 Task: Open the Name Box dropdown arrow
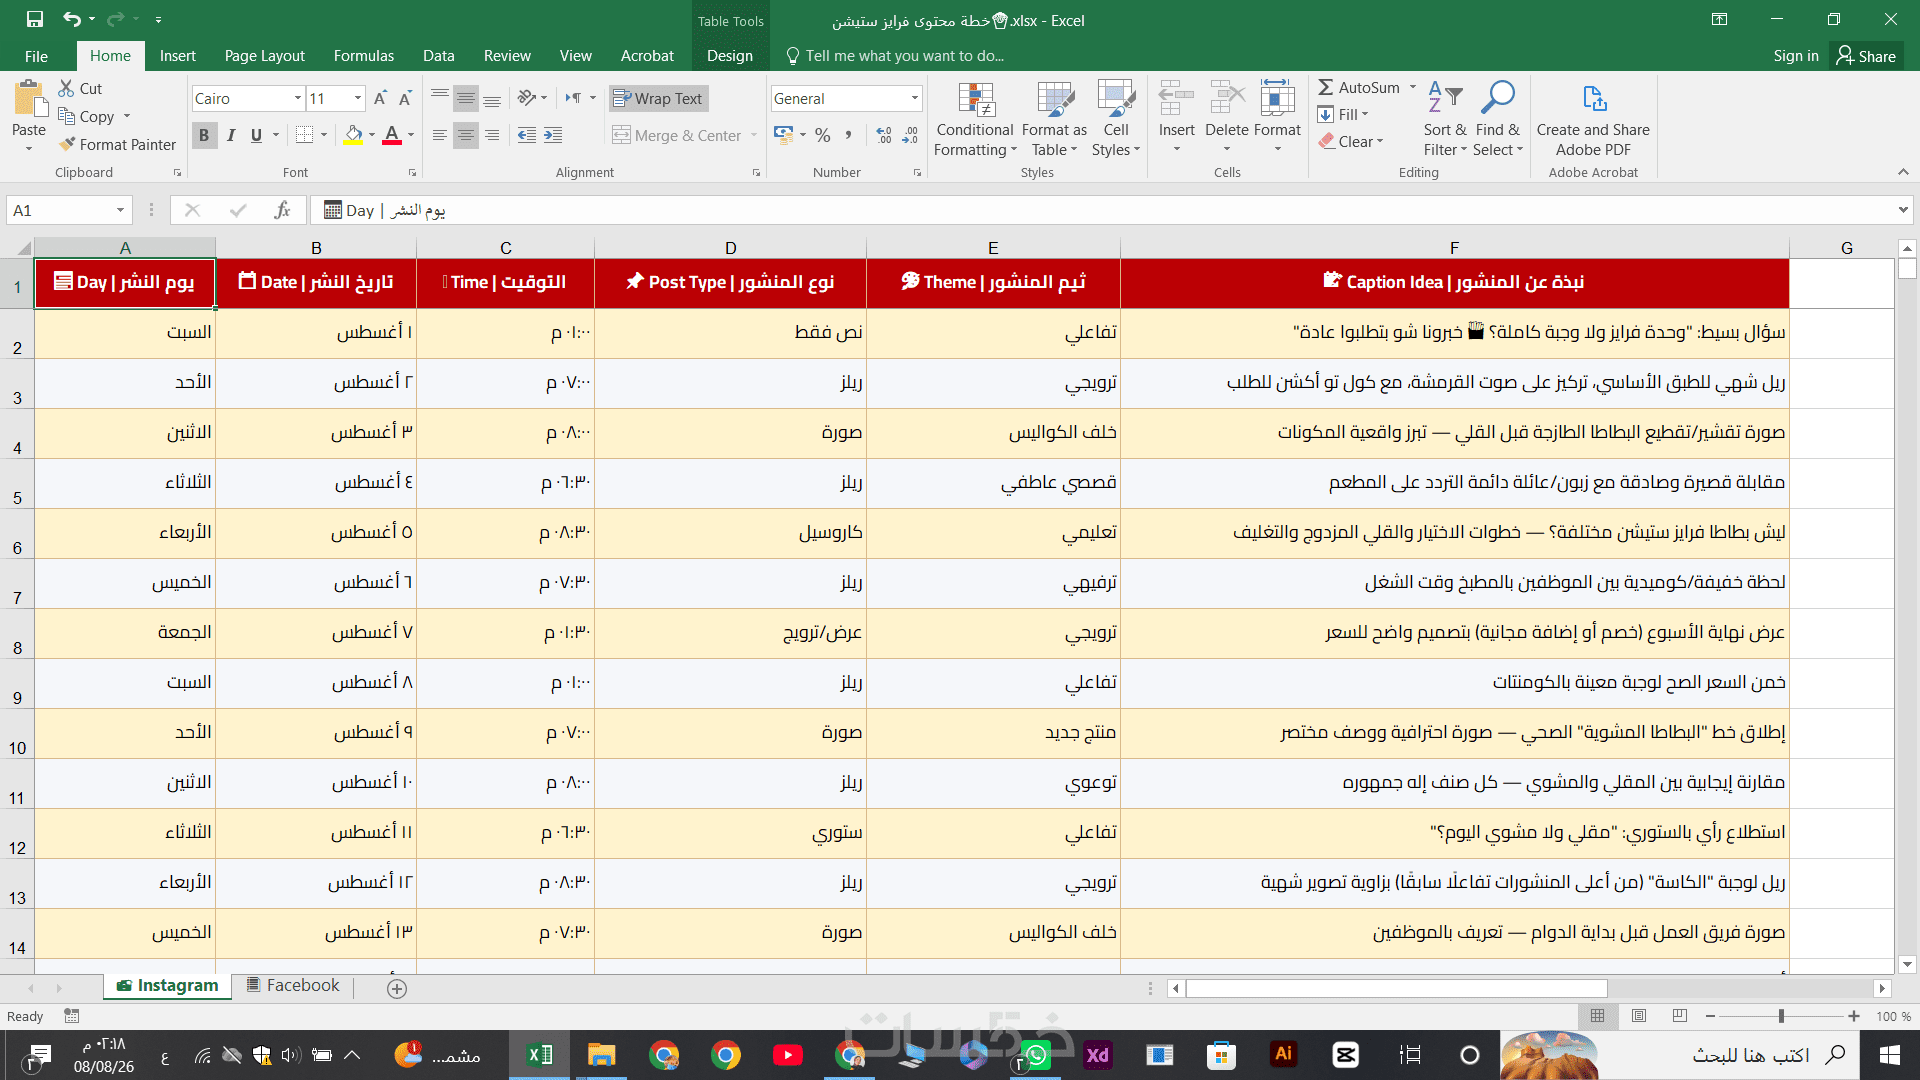click(x=120, y=210)
